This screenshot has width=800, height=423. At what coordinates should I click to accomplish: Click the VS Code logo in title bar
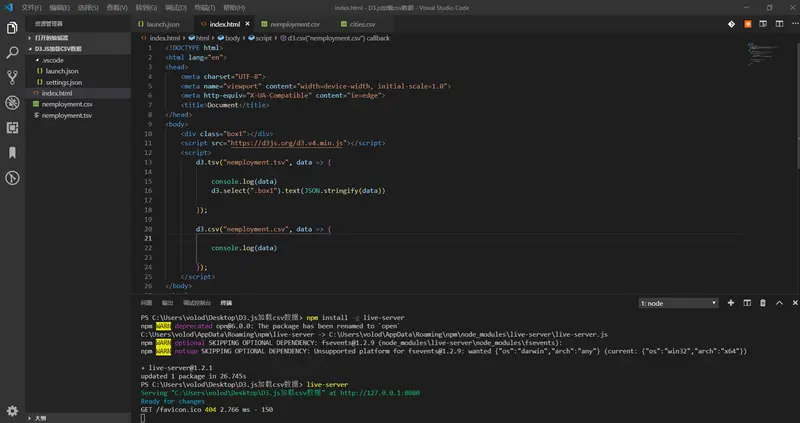click(x=8, y=7)
